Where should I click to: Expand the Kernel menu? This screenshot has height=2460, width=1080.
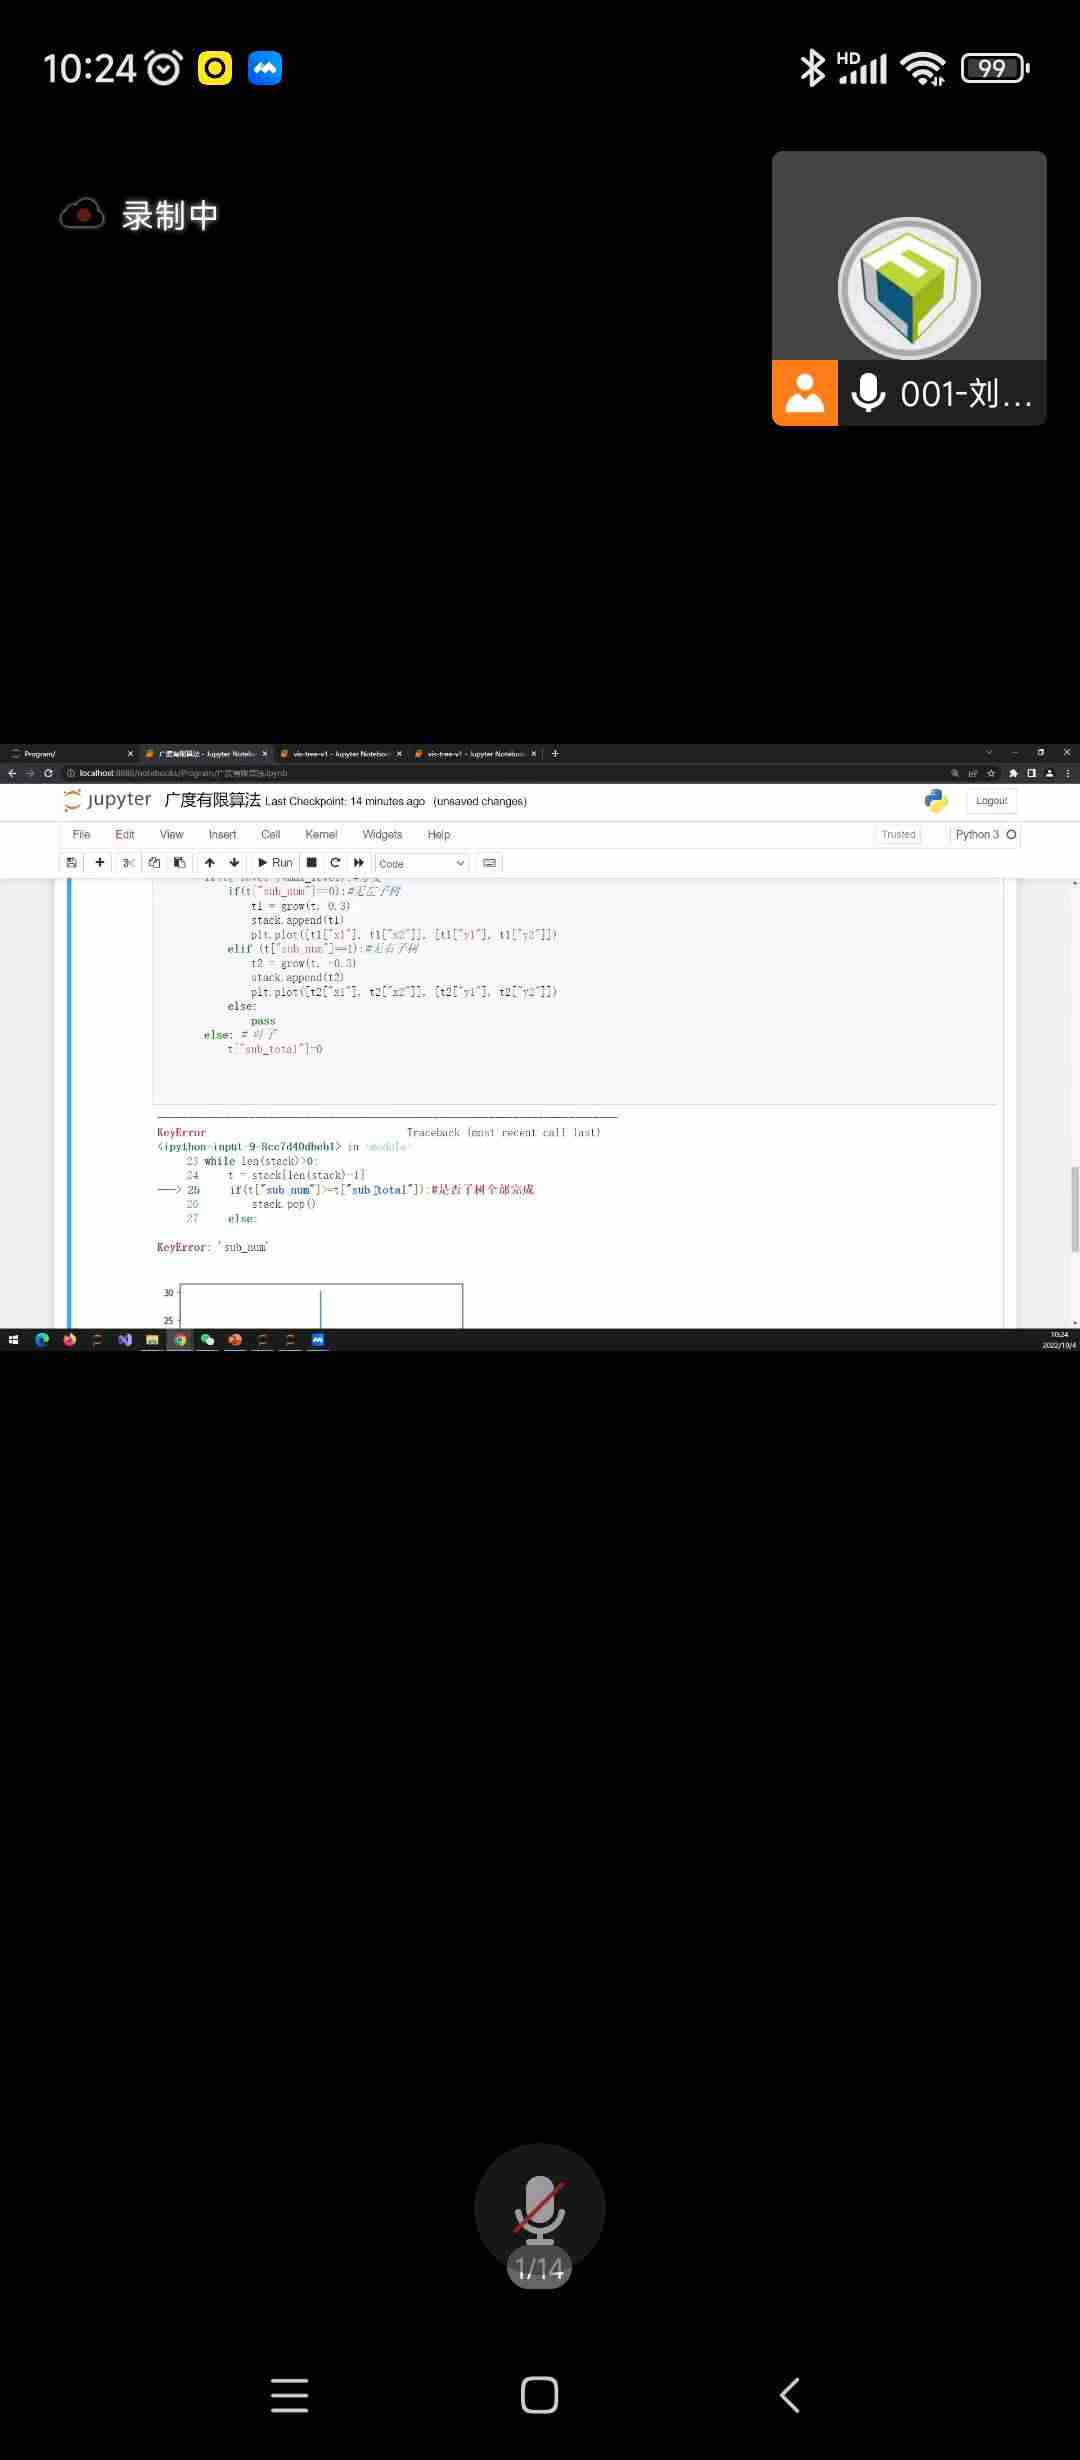point(321,835)
